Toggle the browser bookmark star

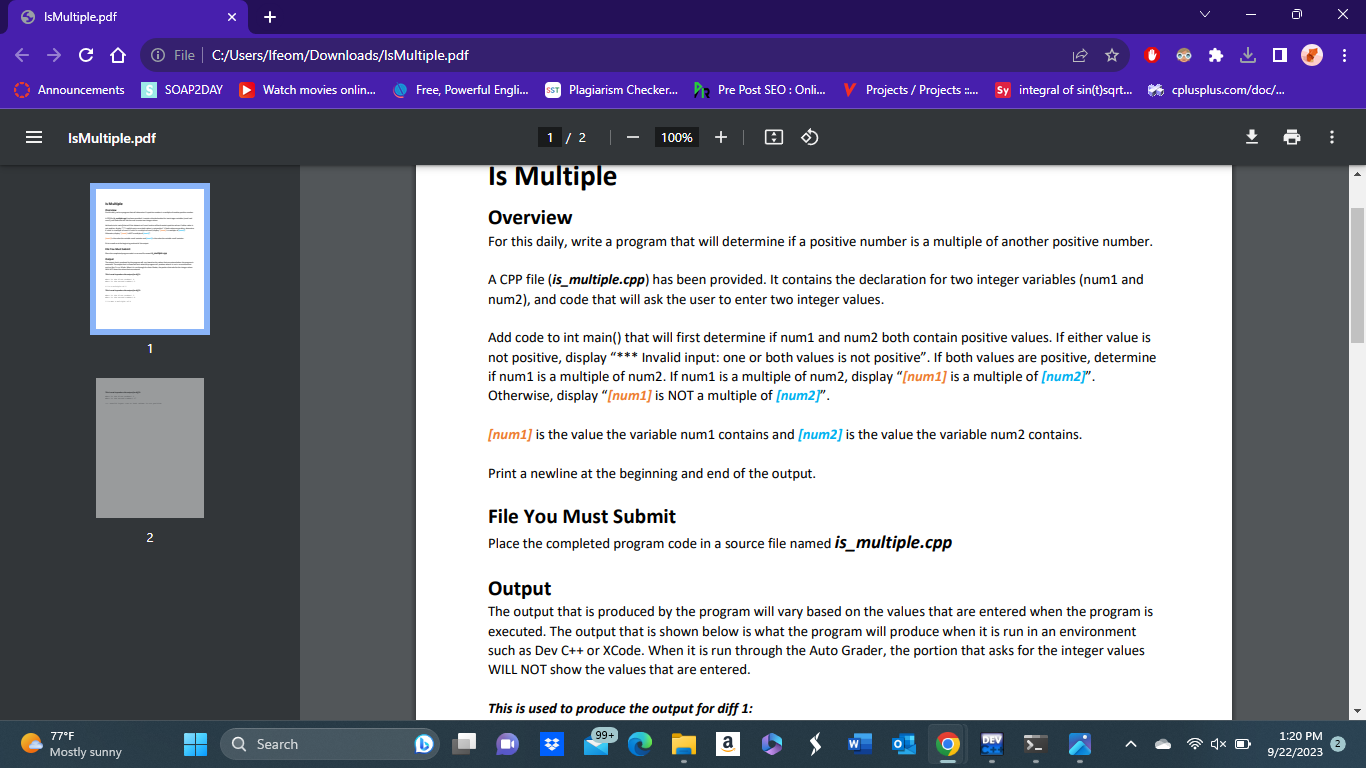1113,57
